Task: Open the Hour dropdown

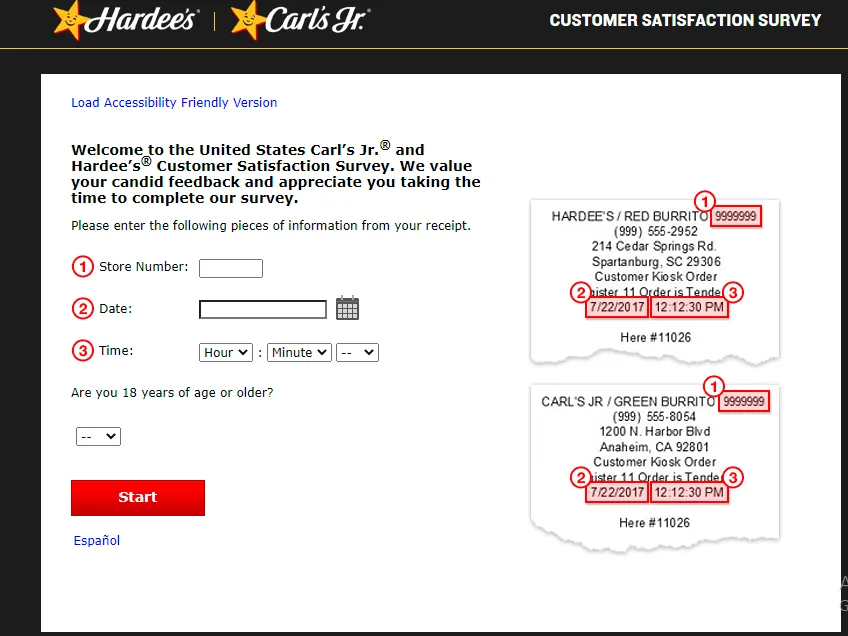Action: (x=226, y=352)
